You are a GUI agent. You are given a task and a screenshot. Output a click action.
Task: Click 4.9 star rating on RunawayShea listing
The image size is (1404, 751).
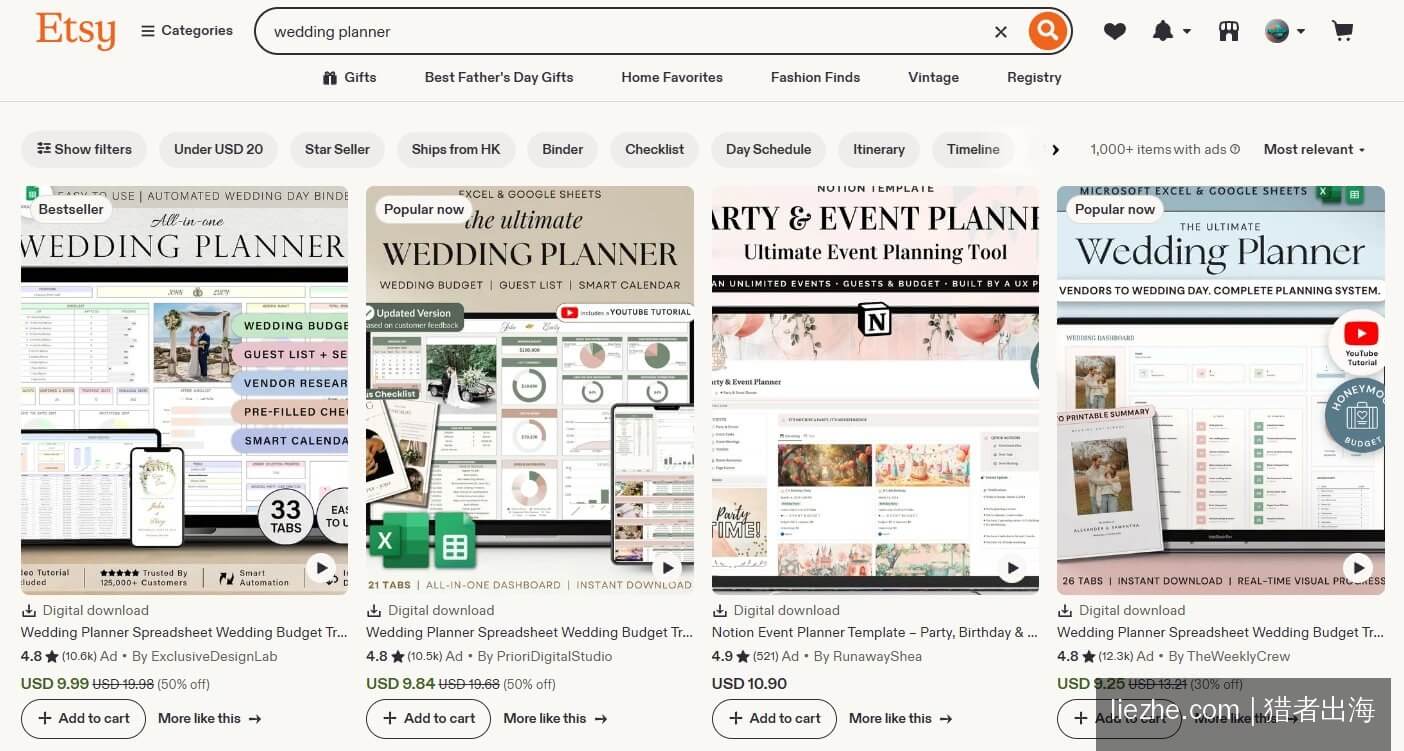tap(745, 656)
